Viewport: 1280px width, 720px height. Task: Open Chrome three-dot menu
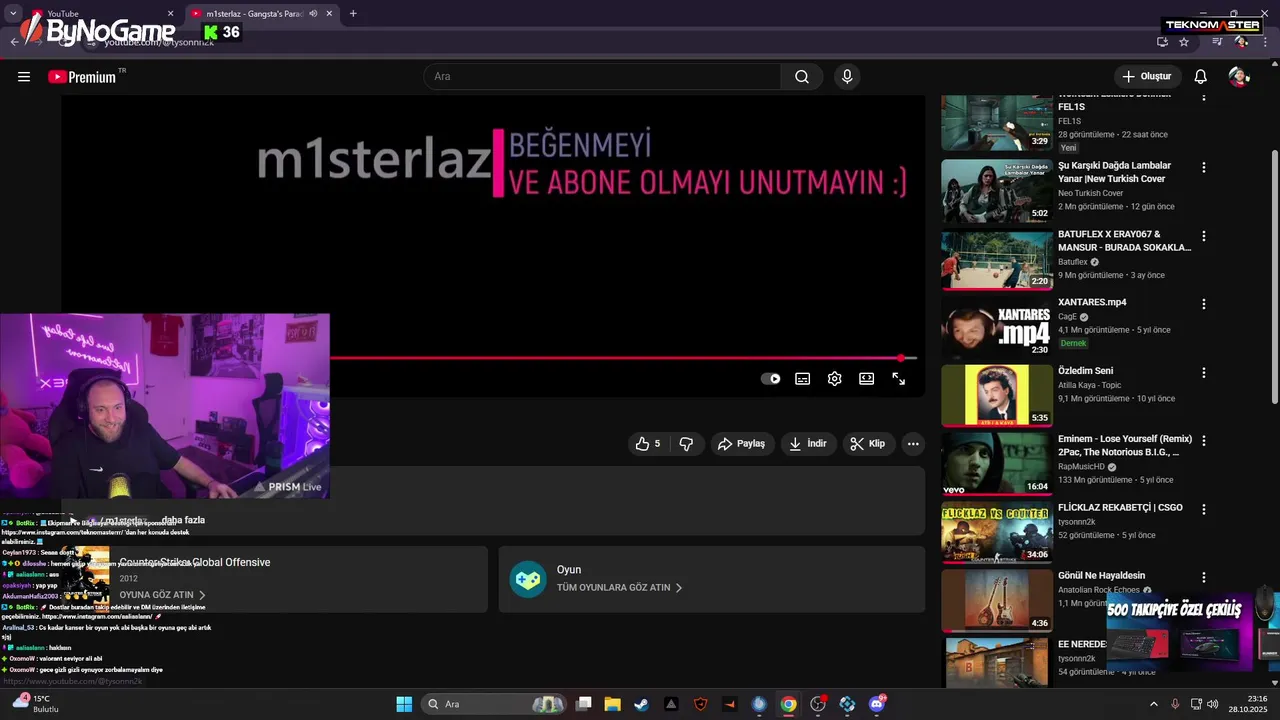1265,42
